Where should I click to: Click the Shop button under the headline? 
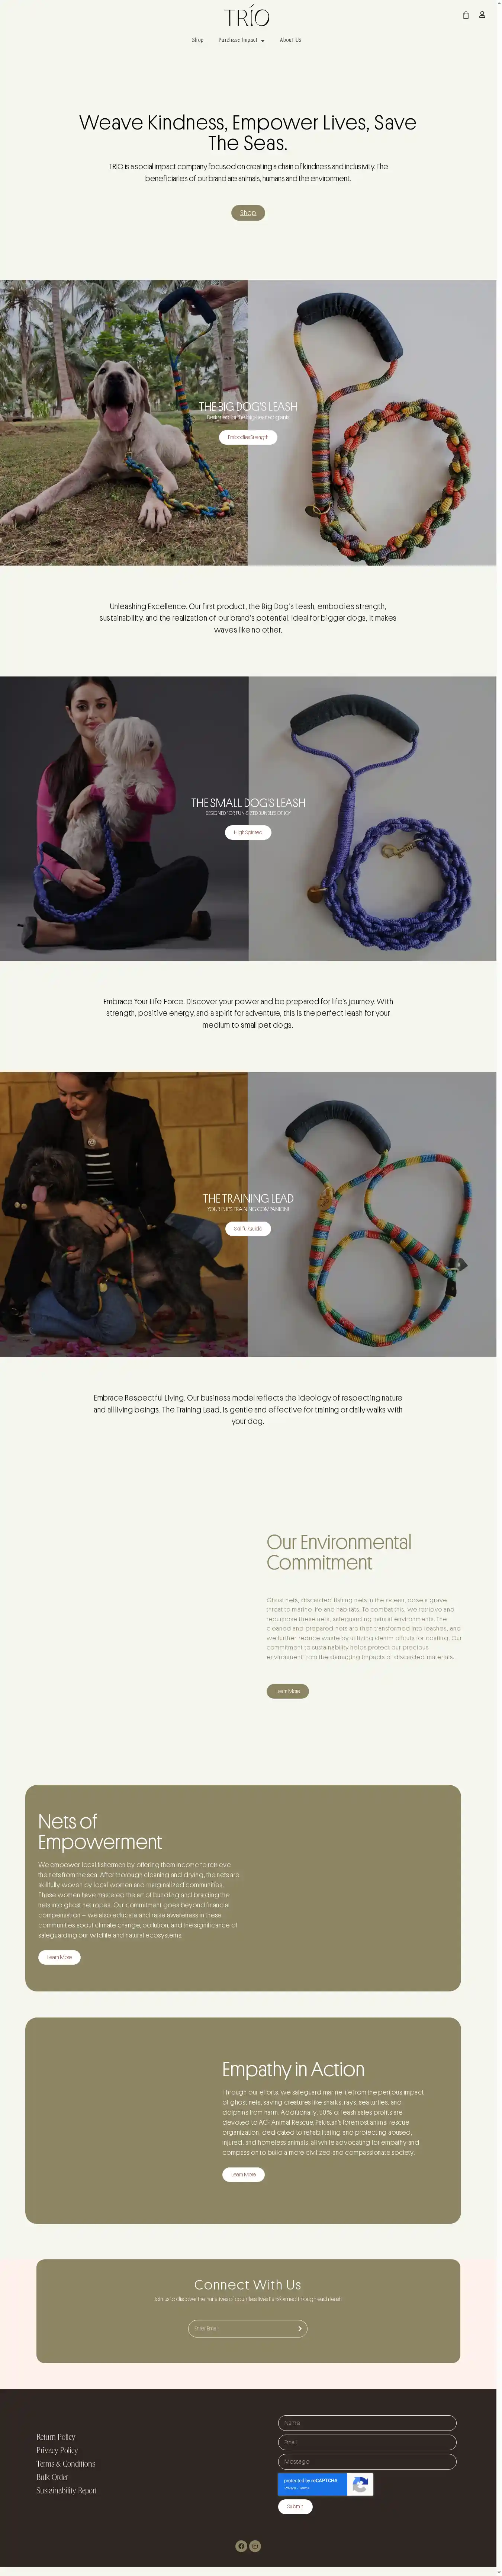(248, 212)
